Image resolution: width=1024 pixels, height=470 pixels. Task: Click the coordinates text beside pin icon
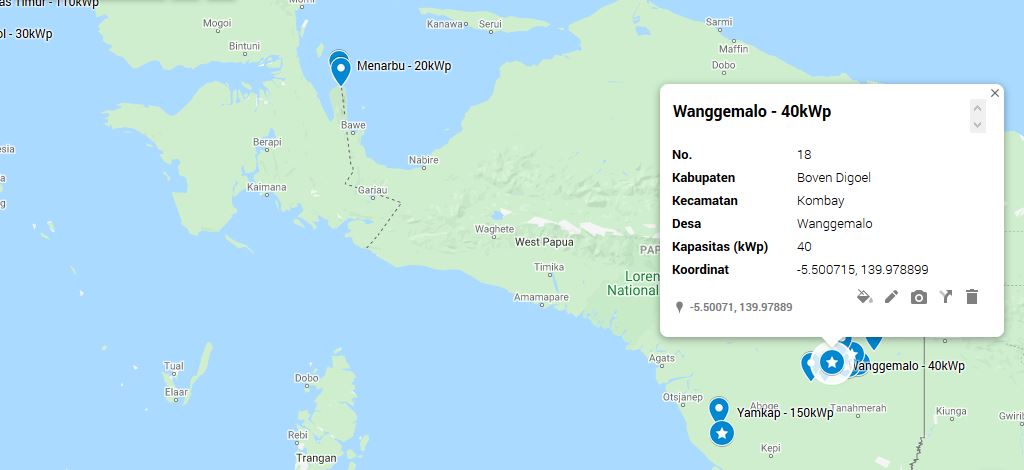[x=741, y=307]
